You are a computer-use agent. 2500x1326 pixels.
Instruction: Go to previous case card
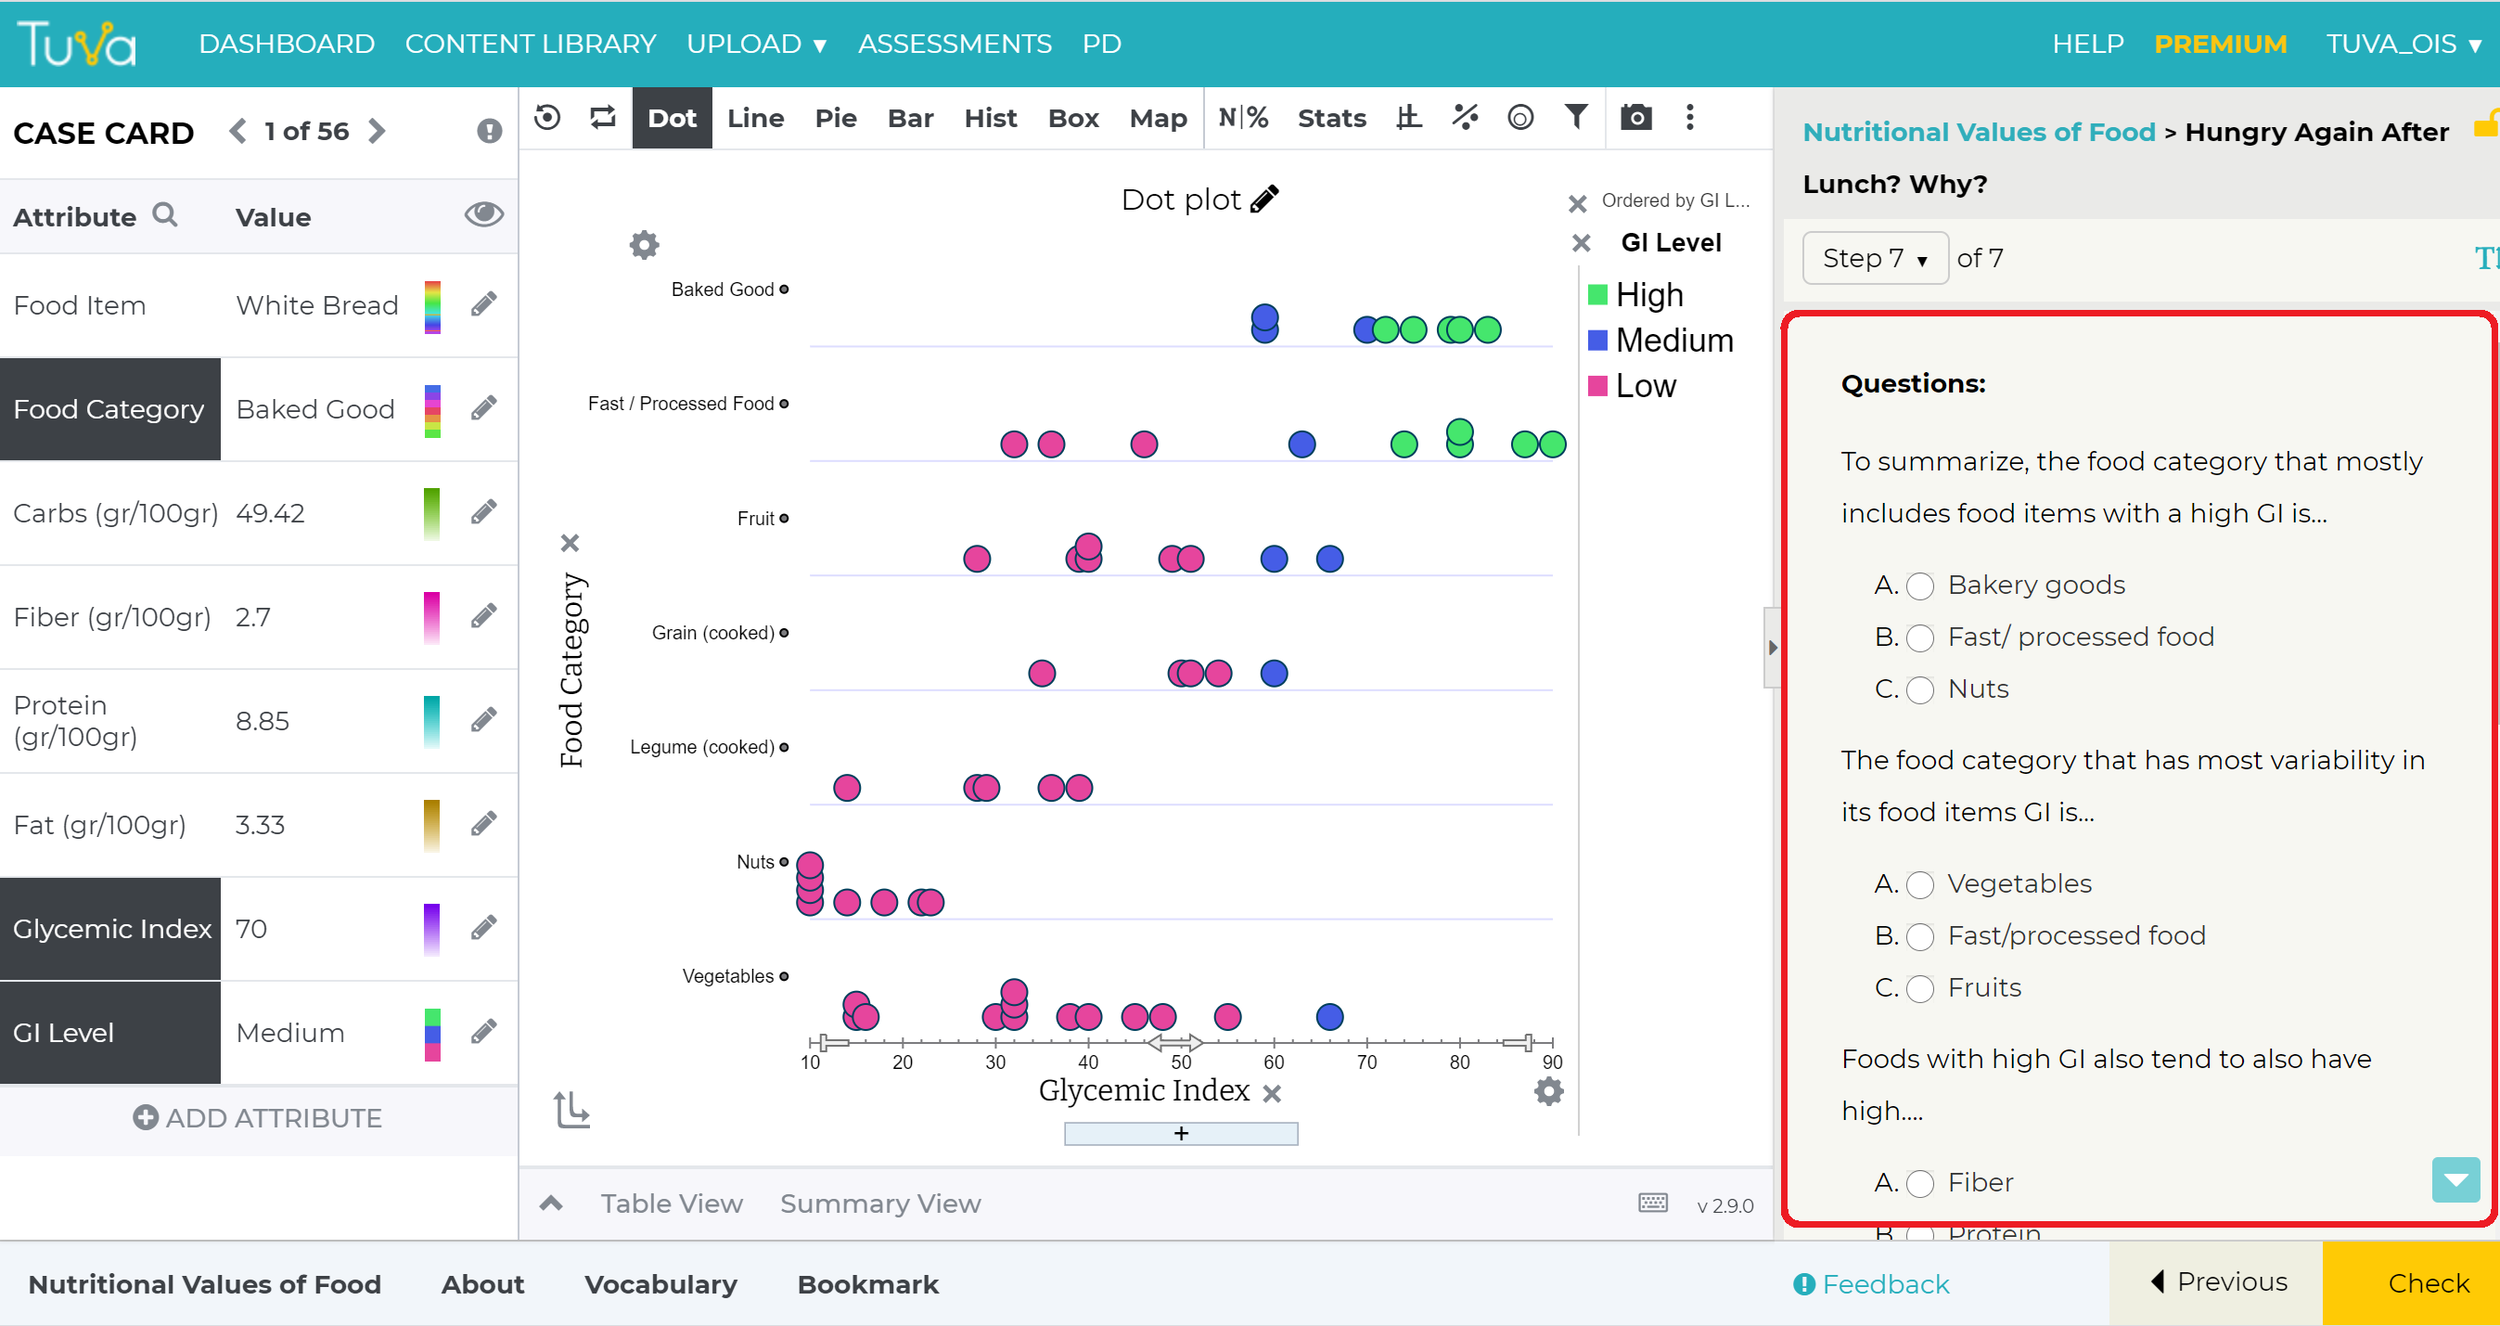pos(237,131)
